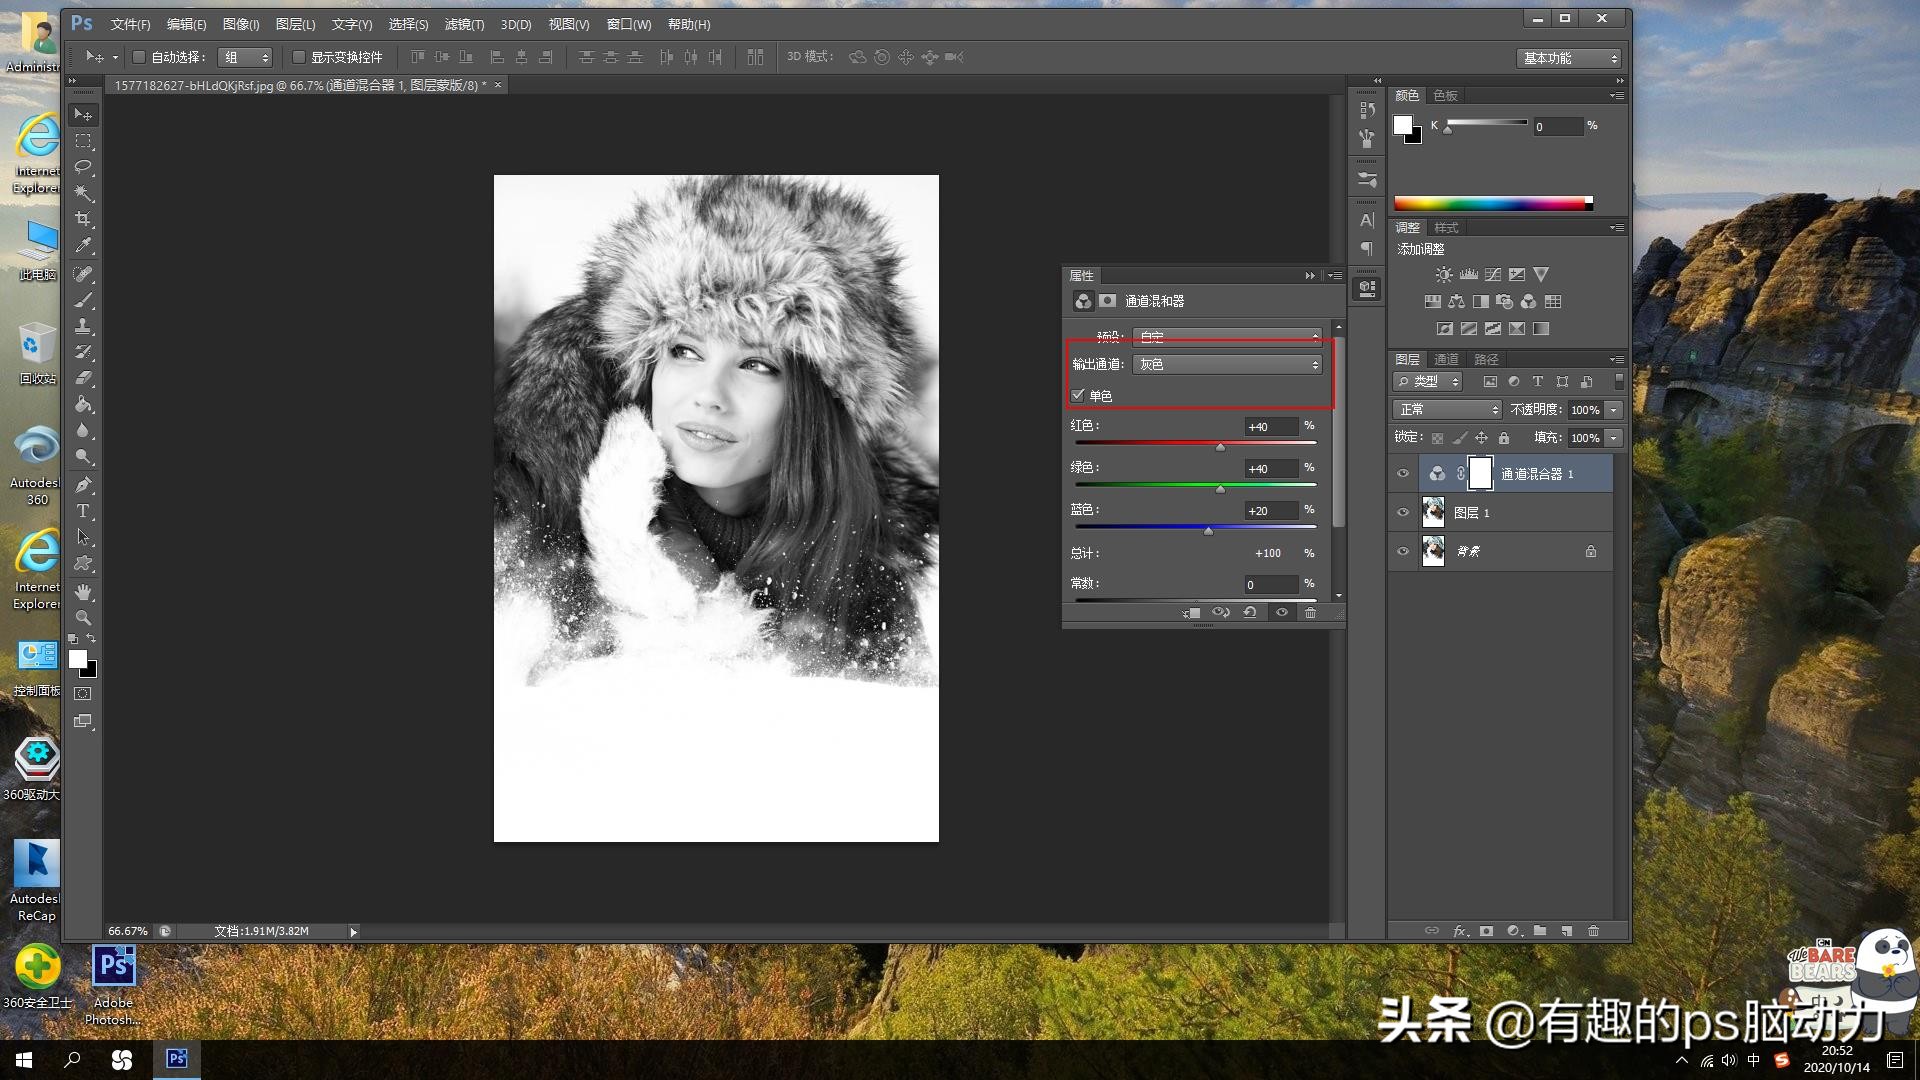Open the 文件(F) menu

130,24
